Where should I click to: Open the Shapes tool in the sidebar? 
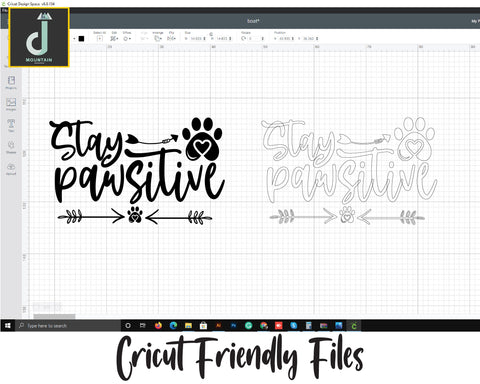(11, 147)
